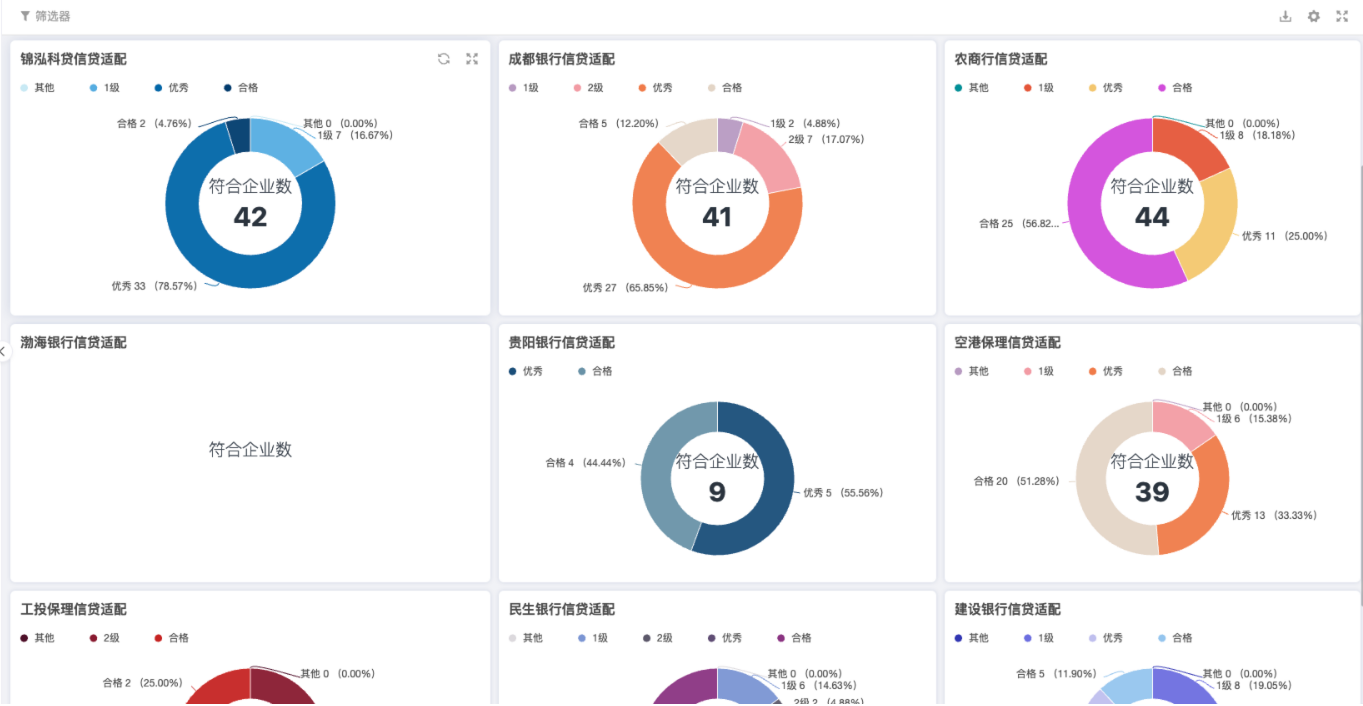Toggle 合格 legend in 空港保理信贷适配 chart
The width and height of the screenshot is (1363, 706).
[x=1175, y=371]
